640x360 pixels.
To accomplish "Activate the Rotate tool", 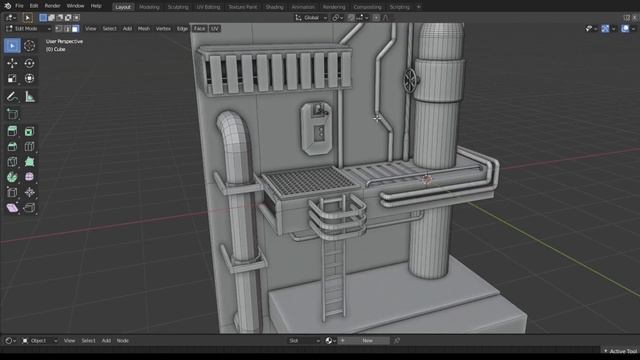I will coord(29,63).
